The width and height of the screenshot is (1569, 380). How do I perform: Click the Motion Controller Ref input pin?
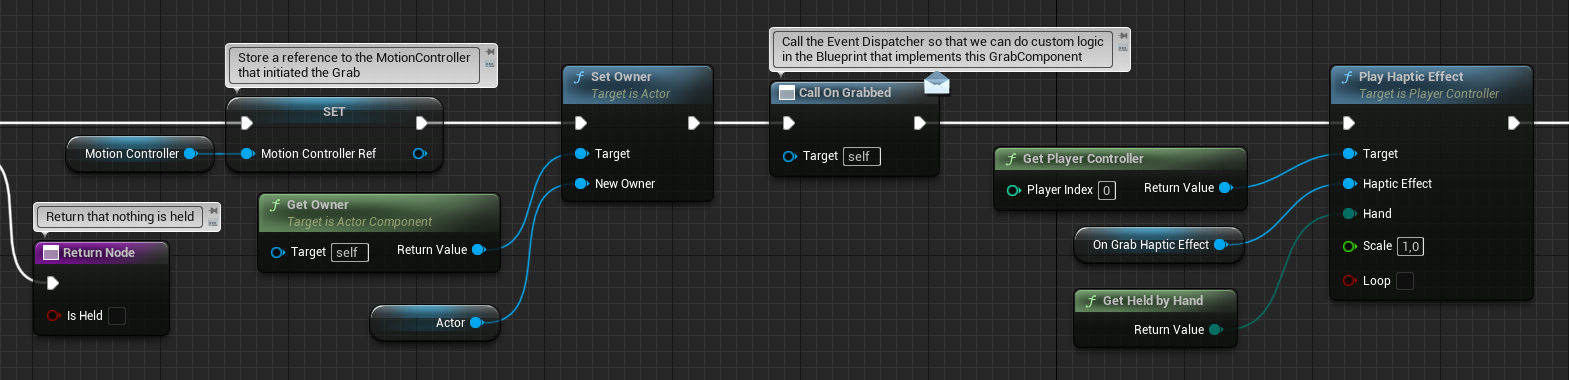click(x=248, y=153)
